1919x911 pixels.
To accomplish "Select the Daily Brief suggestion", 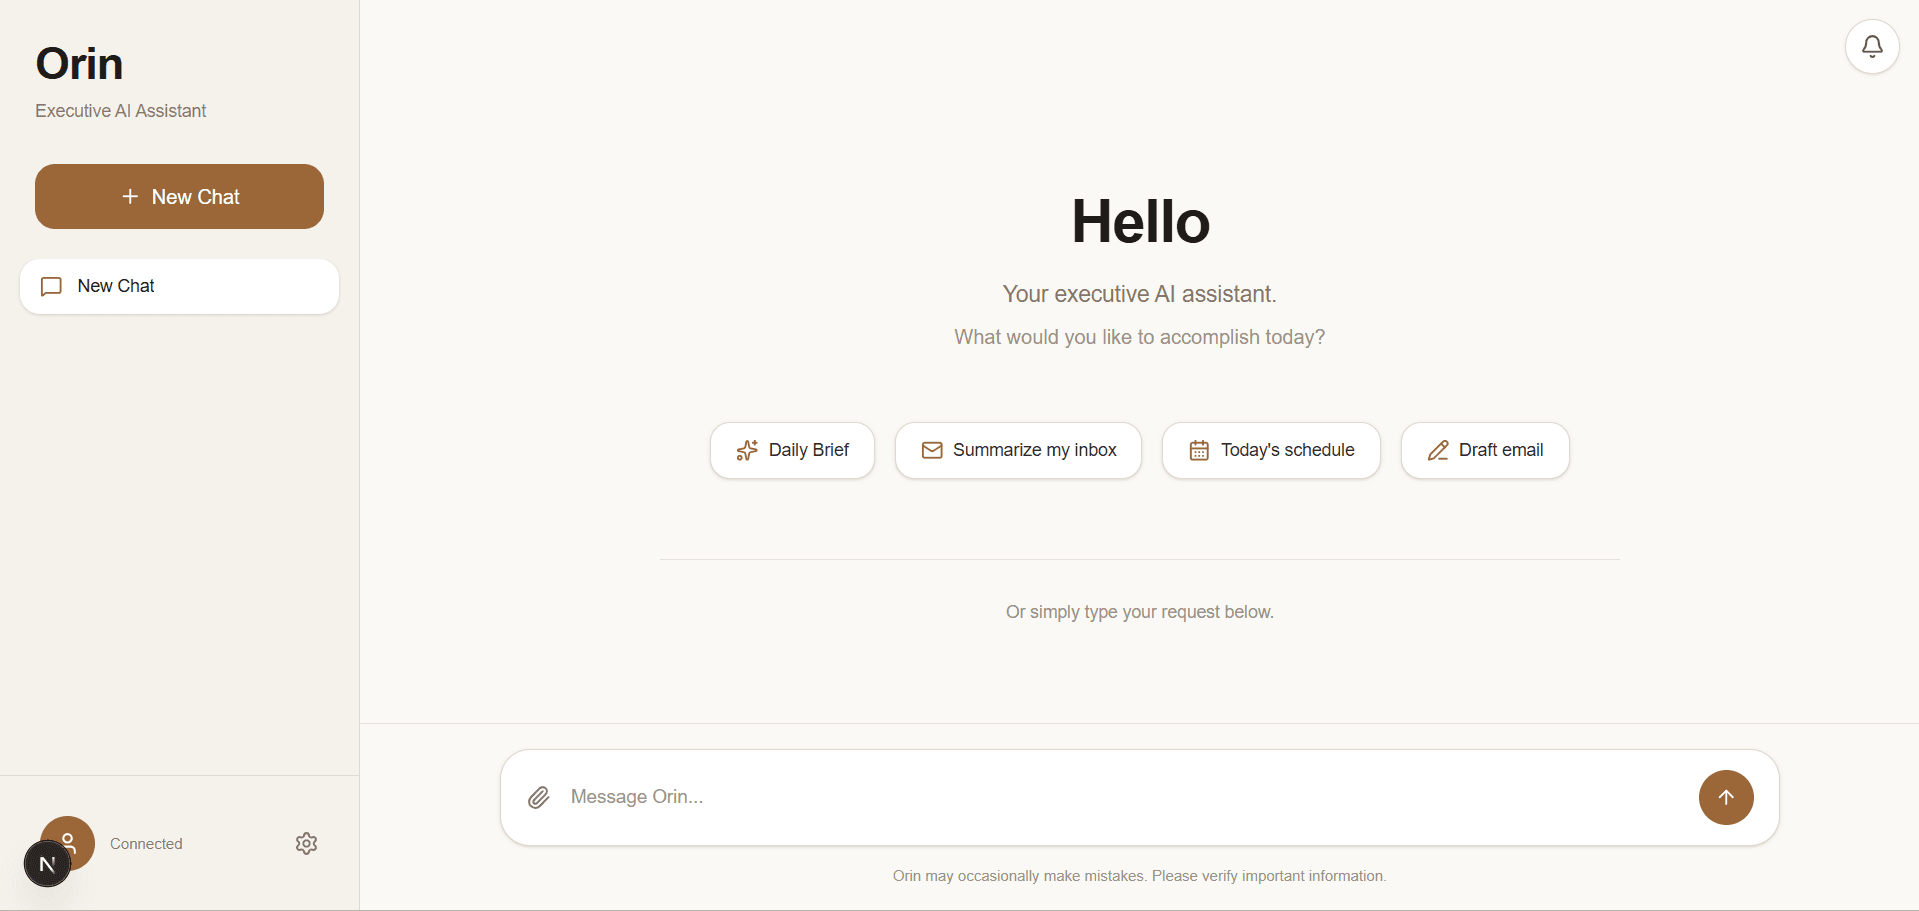I will [792, 451].
